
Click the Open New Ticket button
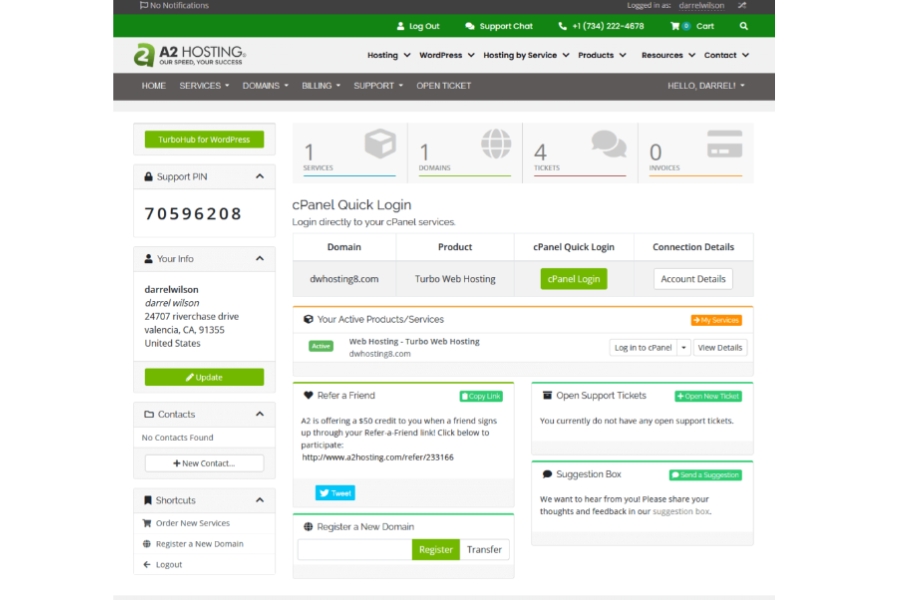pyautogui.click(x=708, y=396)
